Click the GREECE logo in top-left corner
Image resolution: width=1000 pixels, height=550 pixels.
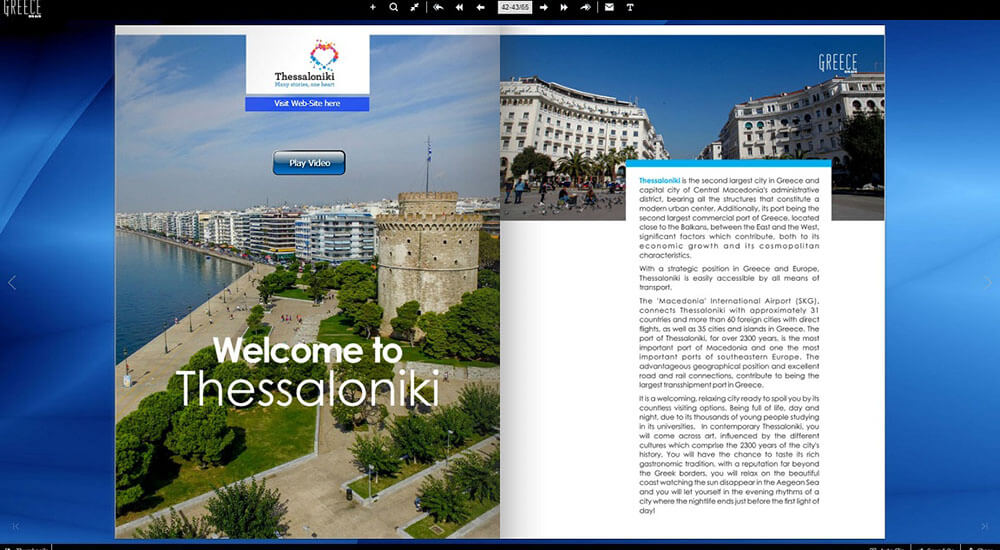[x=22, y=8]
